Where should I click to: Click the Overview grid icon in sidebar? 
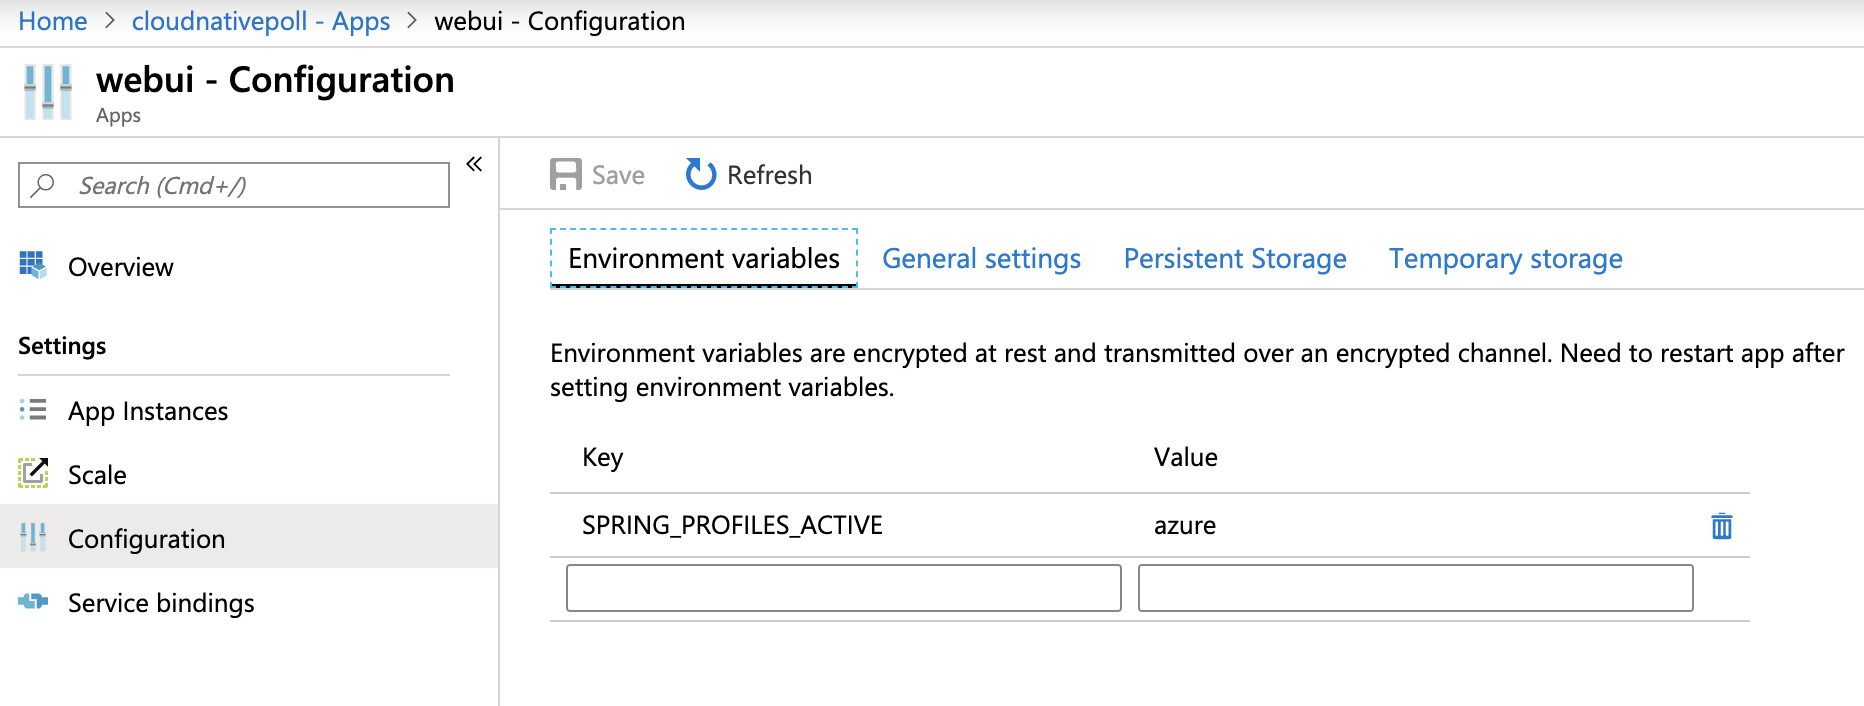click(33, 266)
